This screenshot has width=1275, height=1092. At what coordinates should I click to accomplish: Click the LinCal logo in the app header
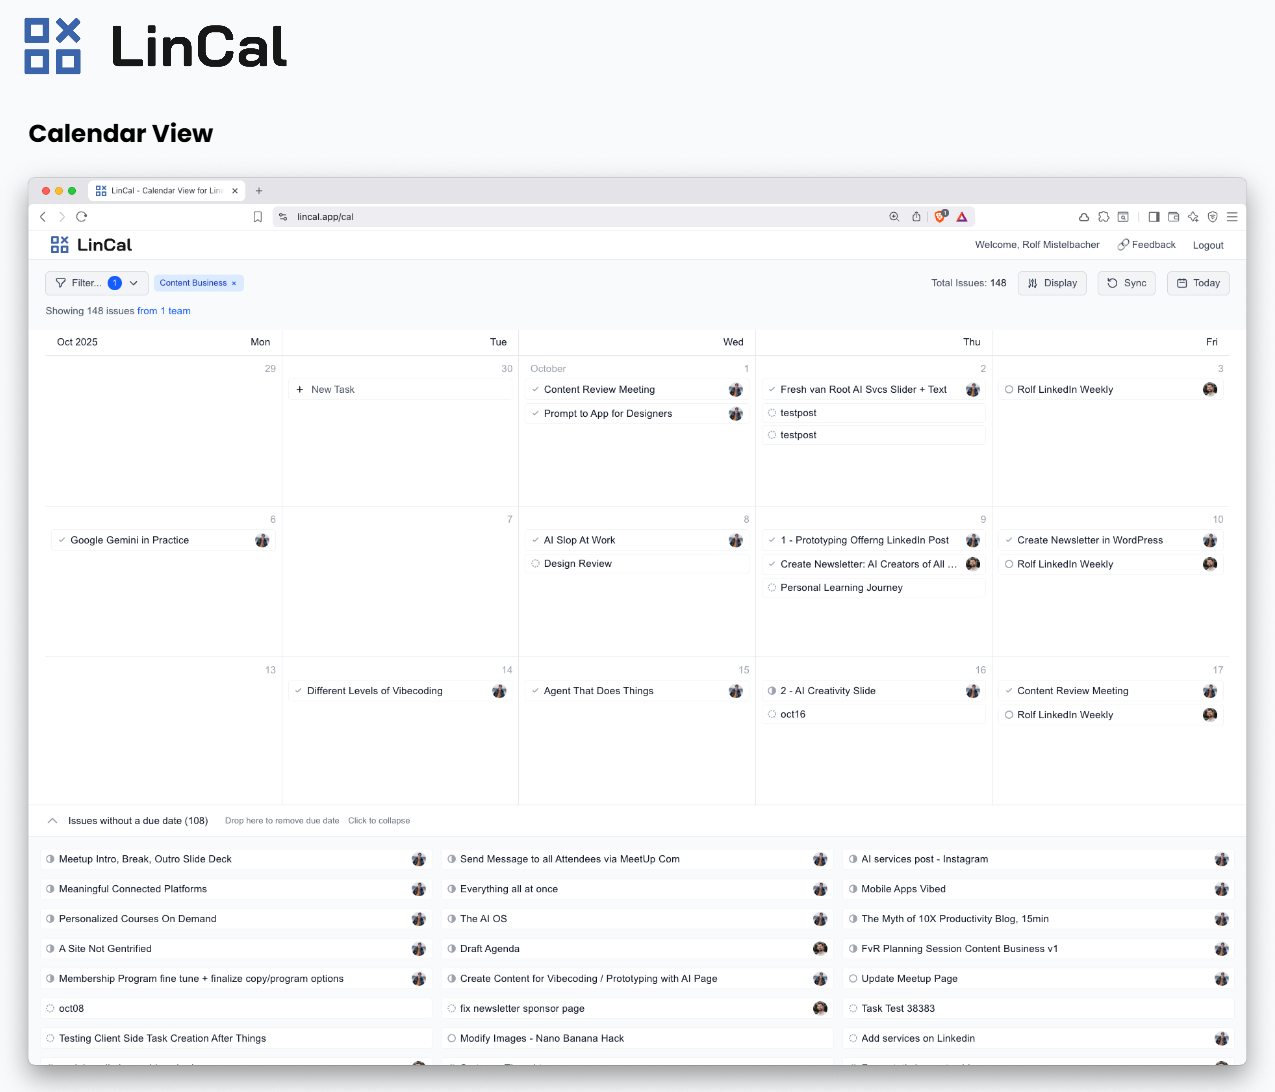point(91,245)
